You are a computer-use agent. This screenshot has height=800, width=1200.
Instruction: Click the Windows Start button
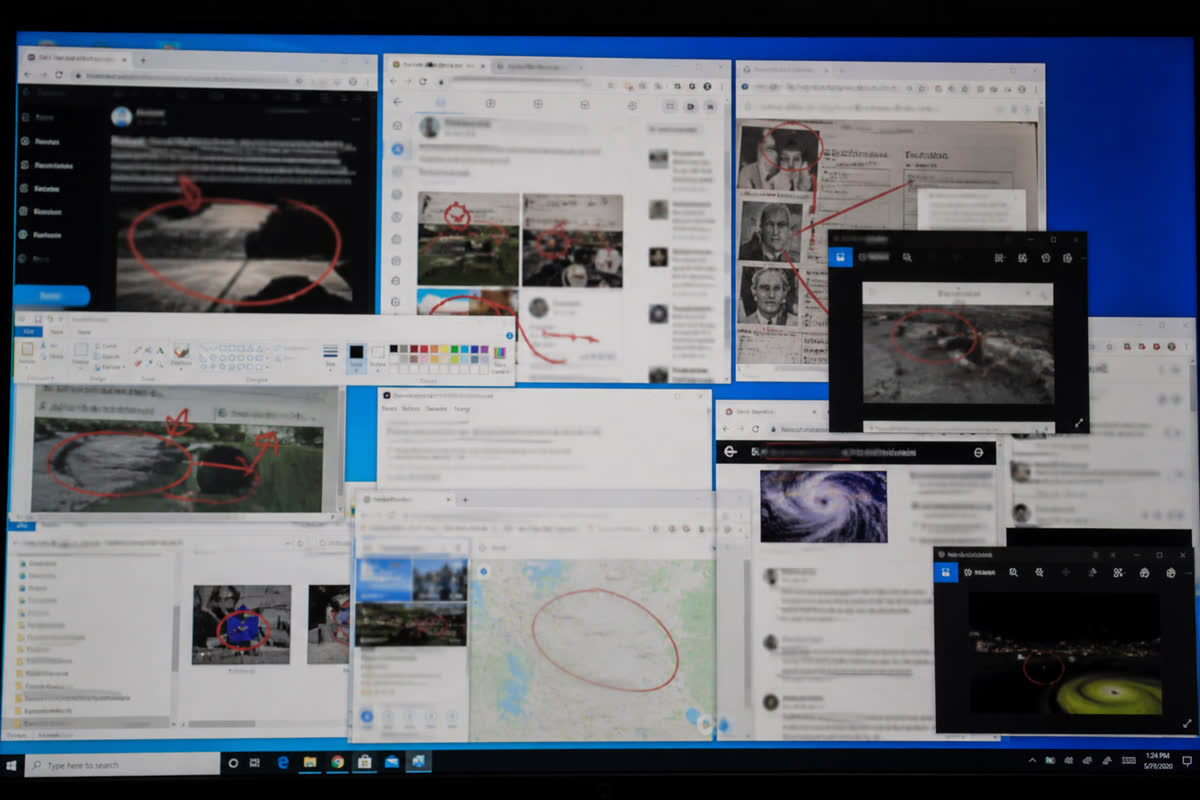tap(12, 765)
